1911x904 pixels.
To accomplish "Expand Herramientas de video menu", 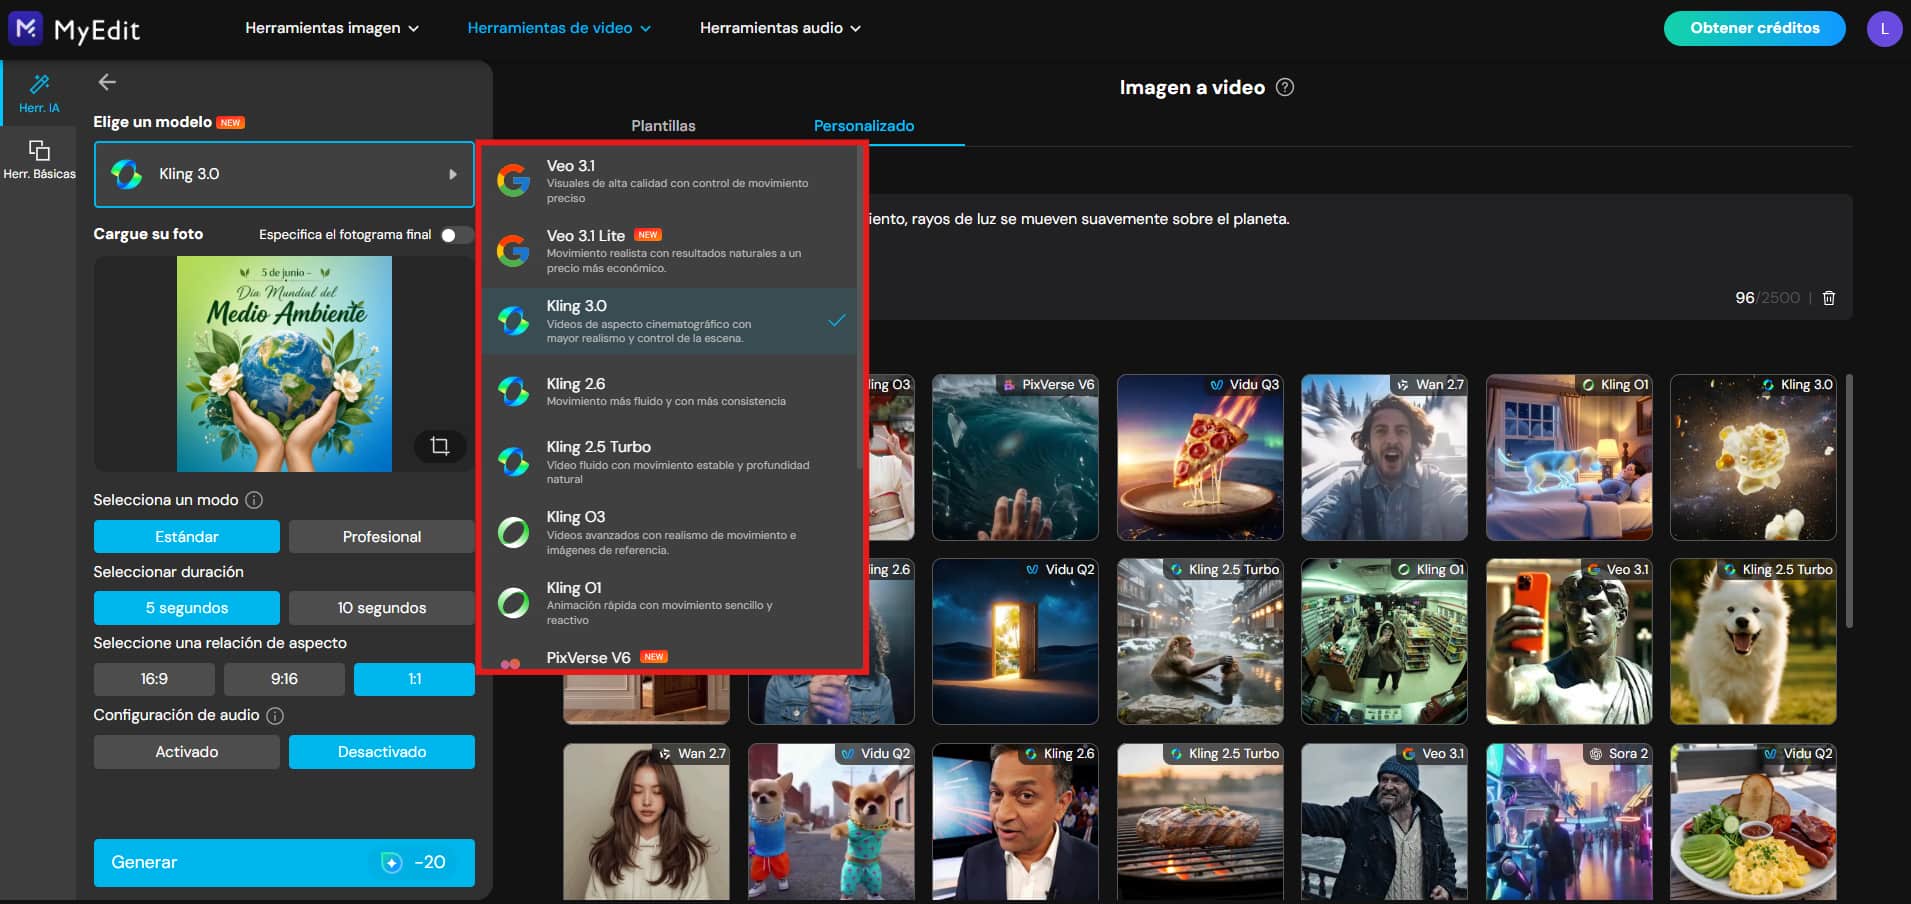I will (559, 28).
